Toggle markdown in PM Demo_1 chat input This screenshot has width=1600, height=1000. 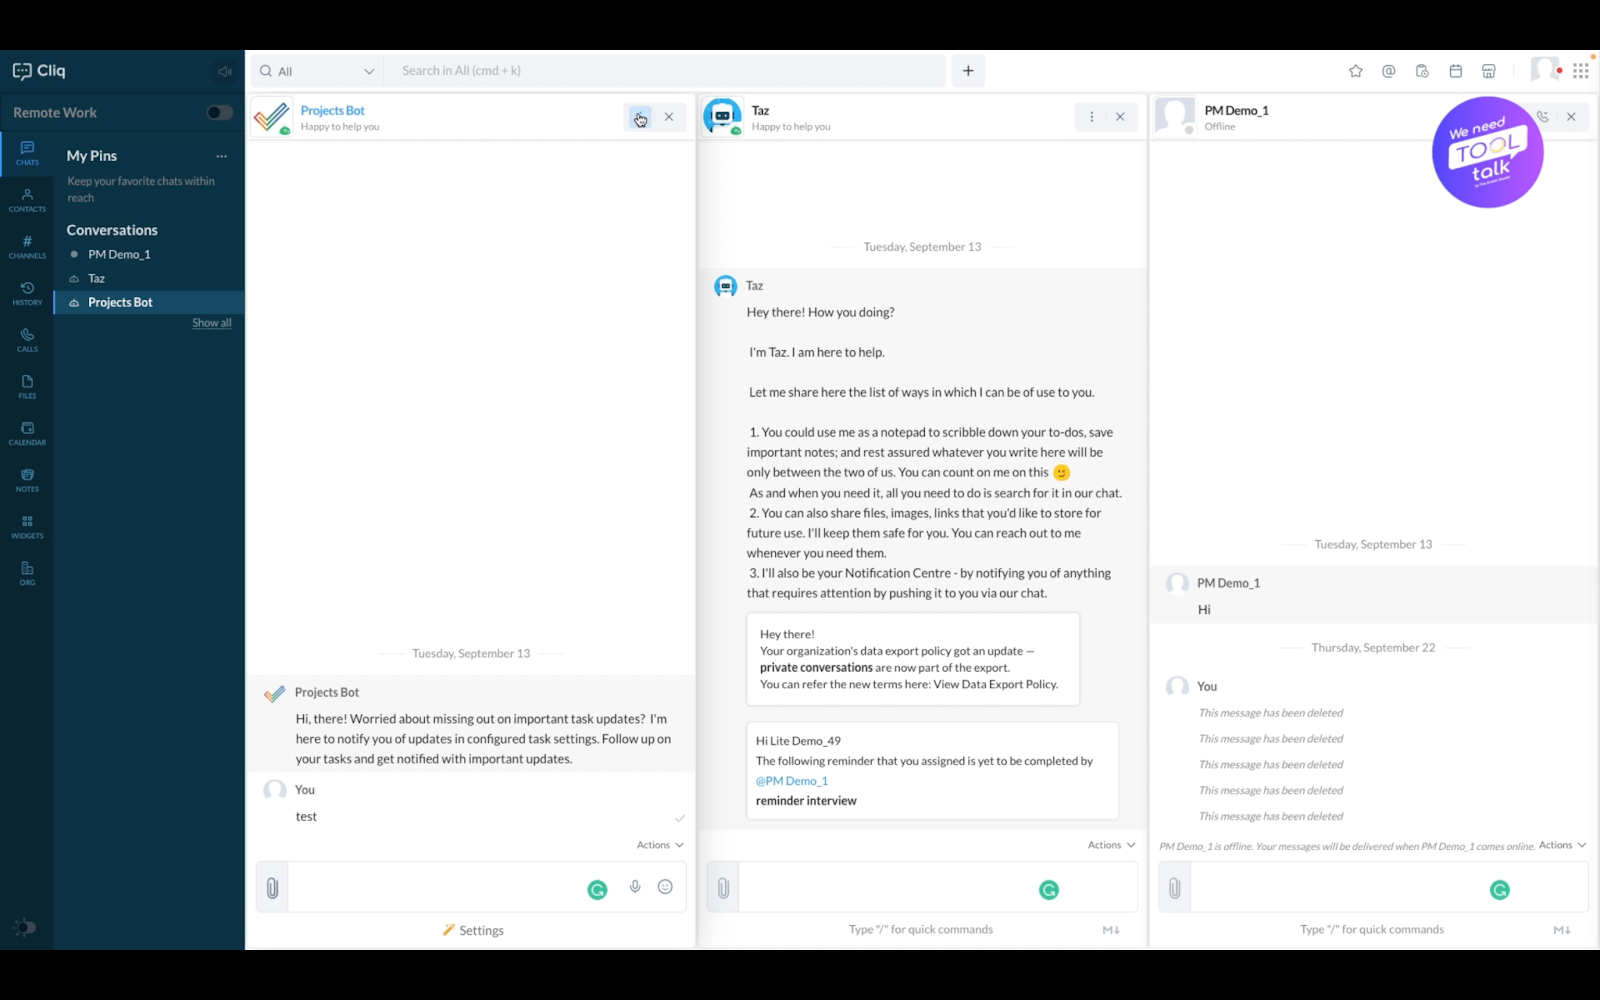click(x=1561, y=930)
